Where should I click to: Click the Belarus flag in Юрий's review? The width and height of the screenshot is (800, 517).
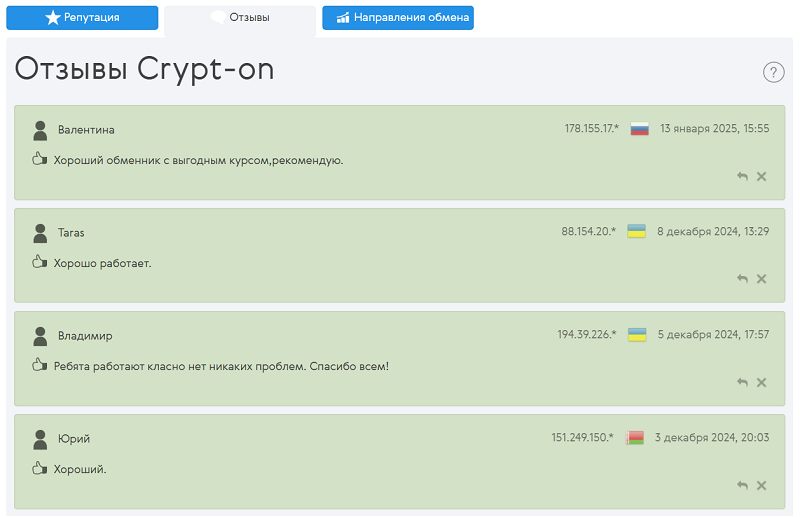pos(635,437)
